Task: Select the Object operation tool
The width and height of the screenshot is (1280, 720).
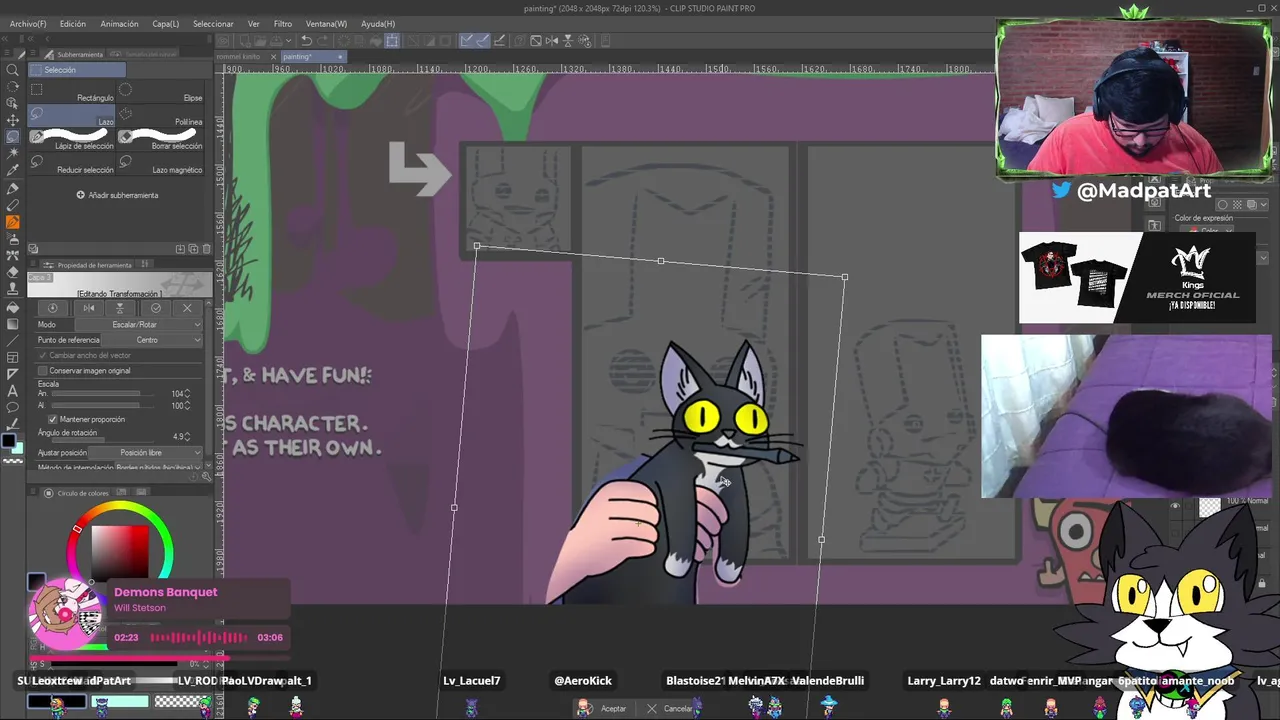Action: (12, 103)
